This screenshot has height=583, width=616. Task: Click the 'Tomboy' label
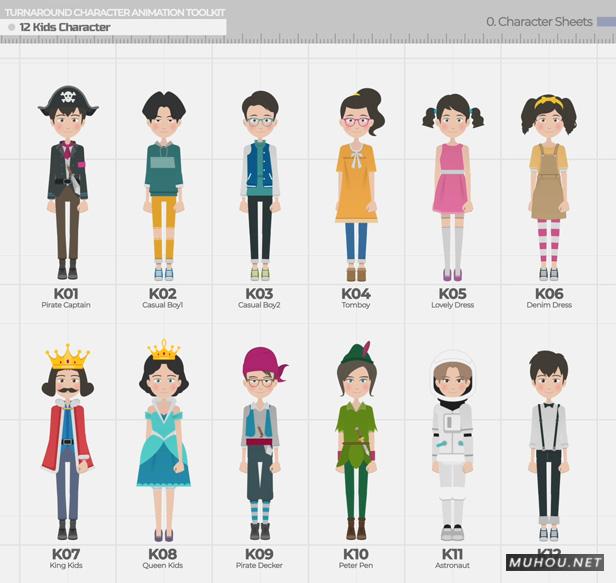coord(356,305)
